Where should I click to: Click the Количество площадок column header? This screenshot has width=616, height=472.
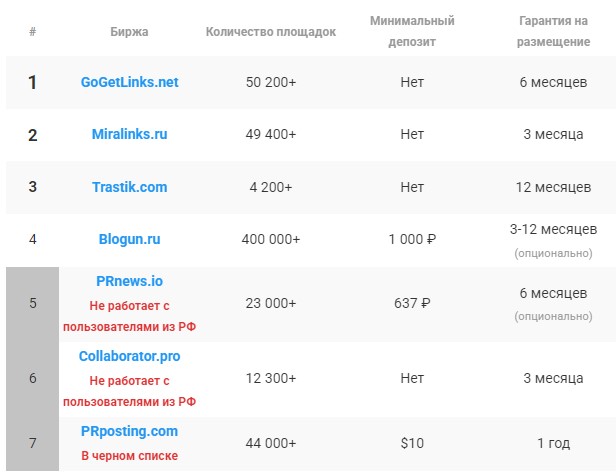[x=271, y=31]
